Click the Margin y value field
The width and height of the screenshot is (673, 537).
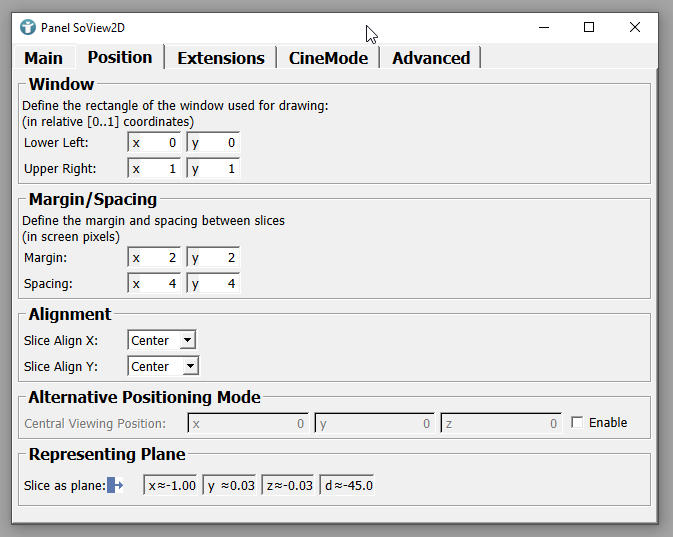click(x=213, y=258)
